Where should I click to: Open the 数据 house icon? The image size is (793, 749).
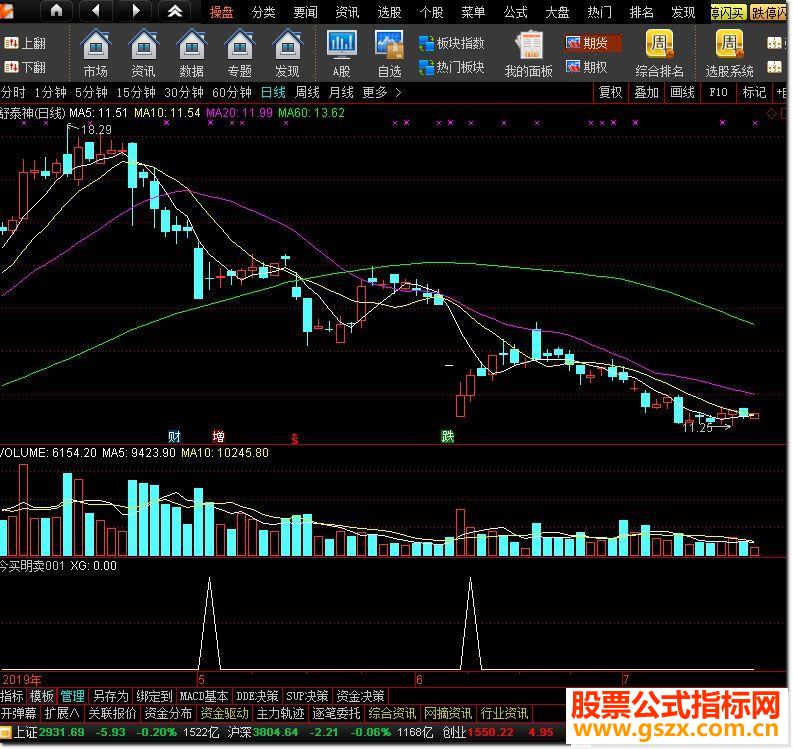click(x=192, y=53)
